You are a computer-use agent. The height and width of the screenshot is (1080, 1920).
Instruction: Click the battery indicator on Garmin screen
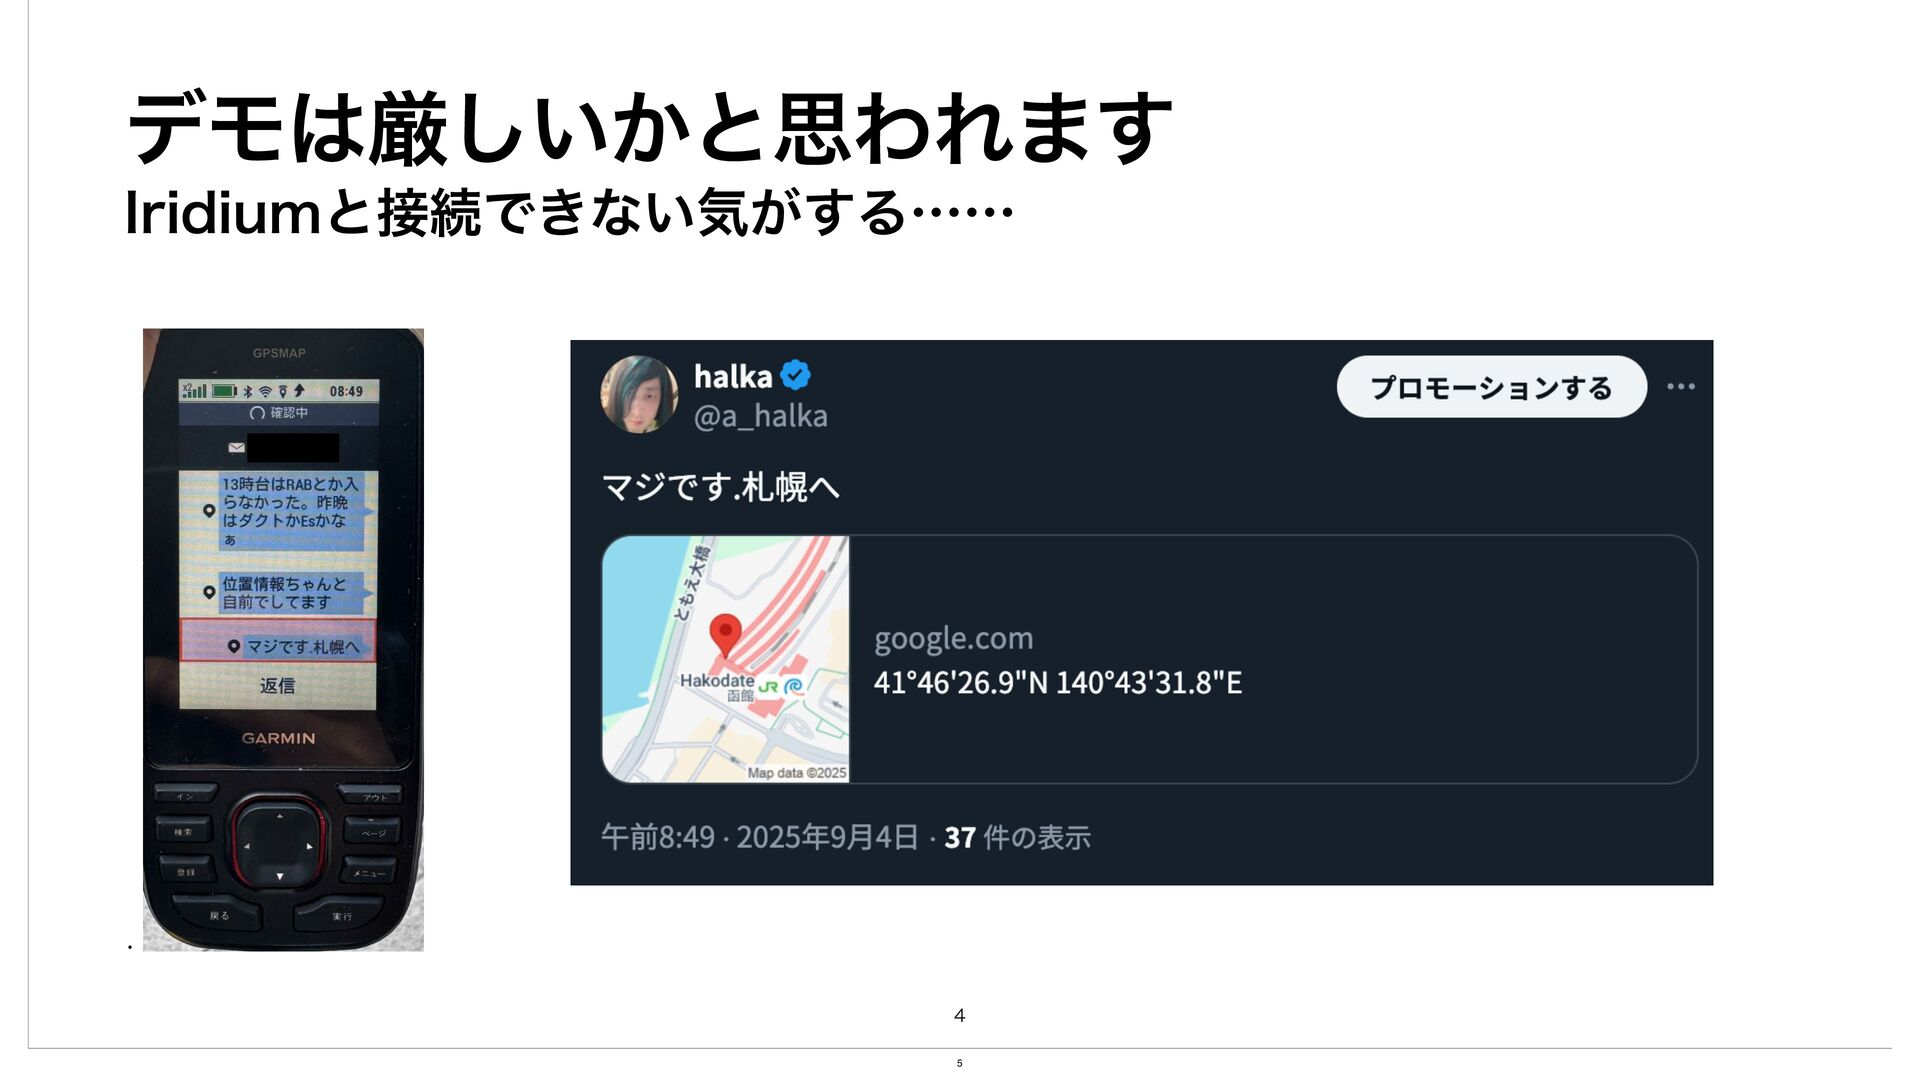coord(225,391)
